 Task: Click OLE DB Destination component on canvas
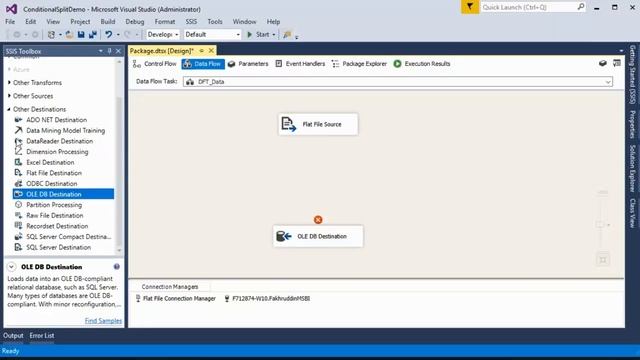318,236
